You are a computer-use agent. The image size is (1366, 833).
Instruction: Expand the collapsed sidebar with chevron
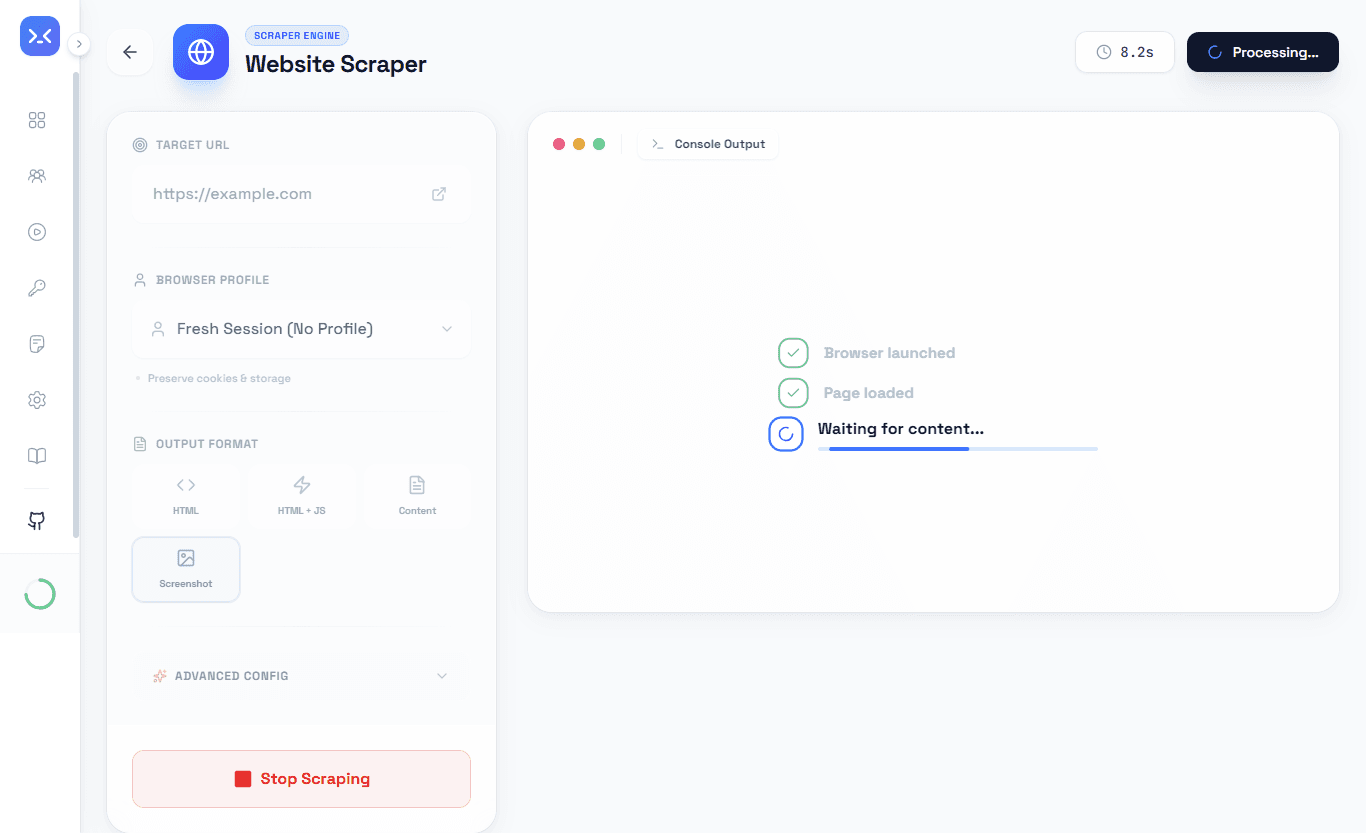[80, 44]
